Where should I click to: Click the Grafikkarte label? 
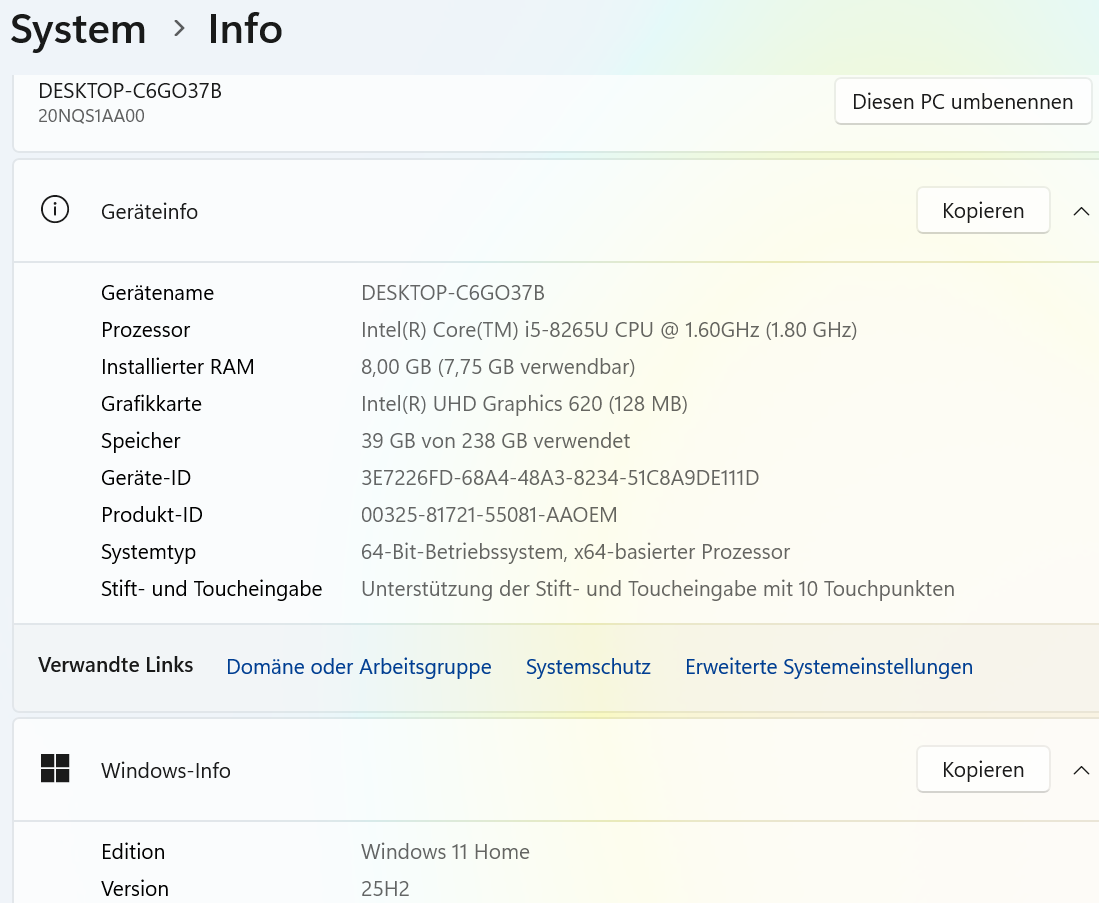(x=151, y=404)
